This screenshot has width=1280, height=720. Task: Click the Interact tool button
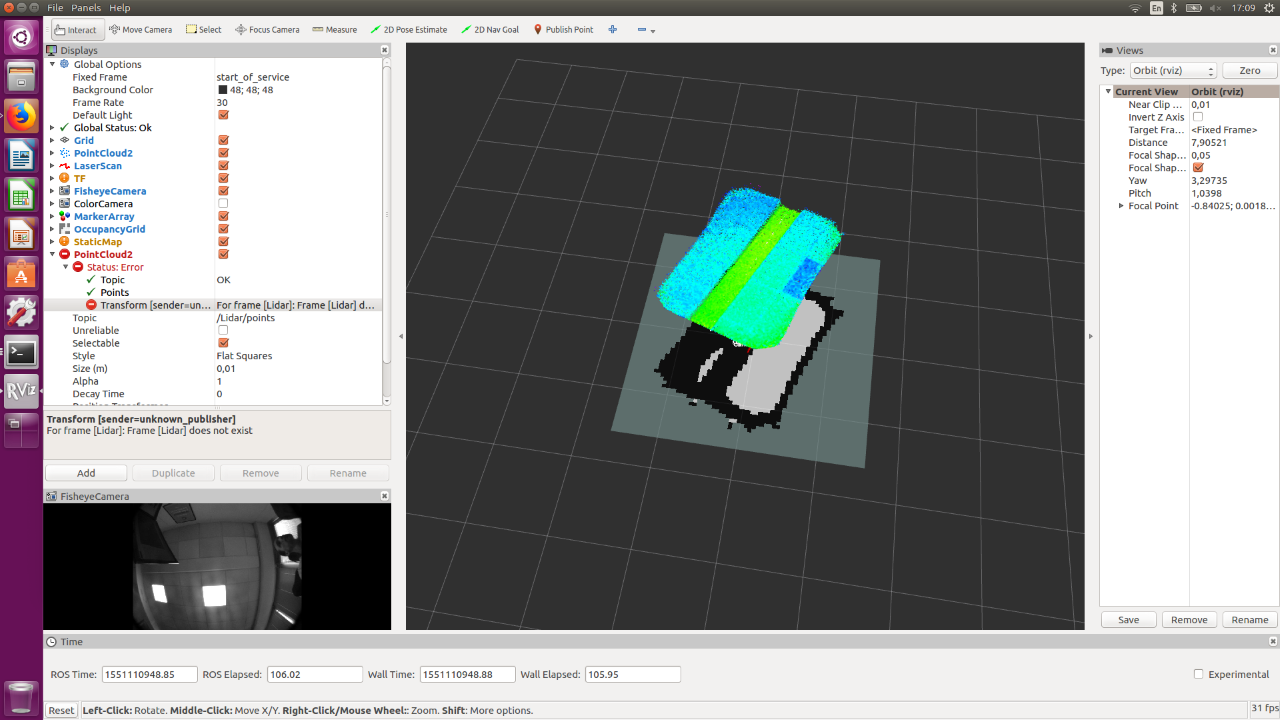76,30
